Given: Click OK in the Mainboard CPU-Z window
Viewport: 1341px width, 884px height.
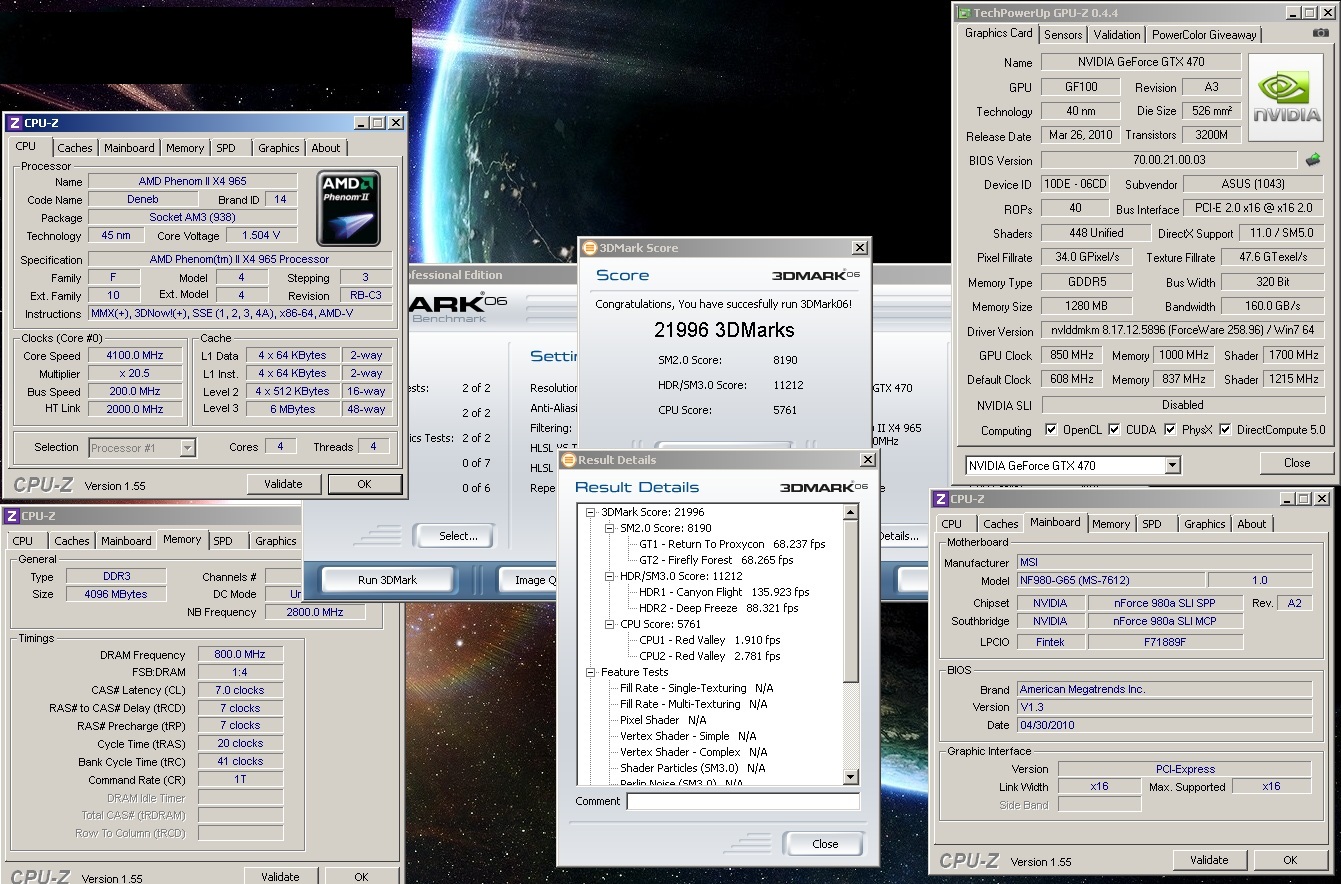Looking at the screenshot, I should point(1290,860).
